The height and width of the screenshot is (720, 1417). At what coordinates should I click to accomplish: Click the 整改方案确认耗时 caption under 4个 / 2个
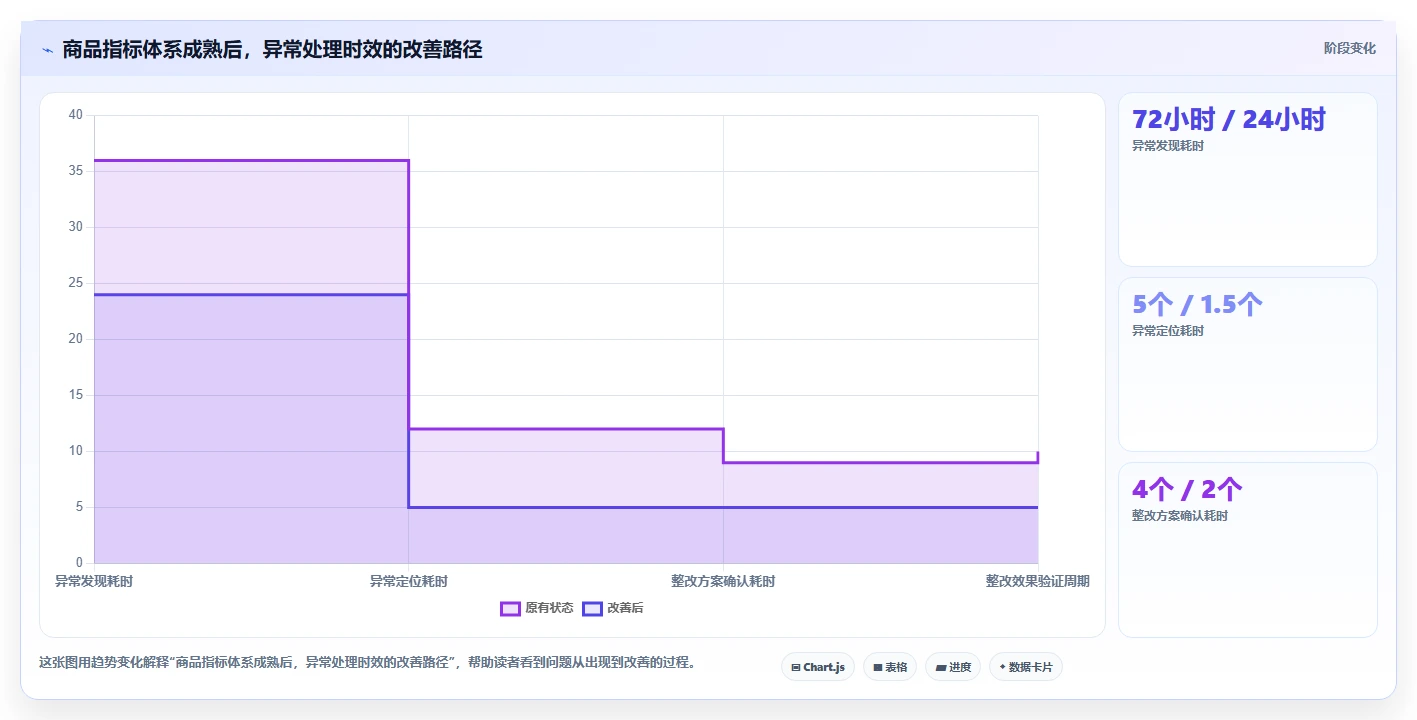pos(1180,516)
